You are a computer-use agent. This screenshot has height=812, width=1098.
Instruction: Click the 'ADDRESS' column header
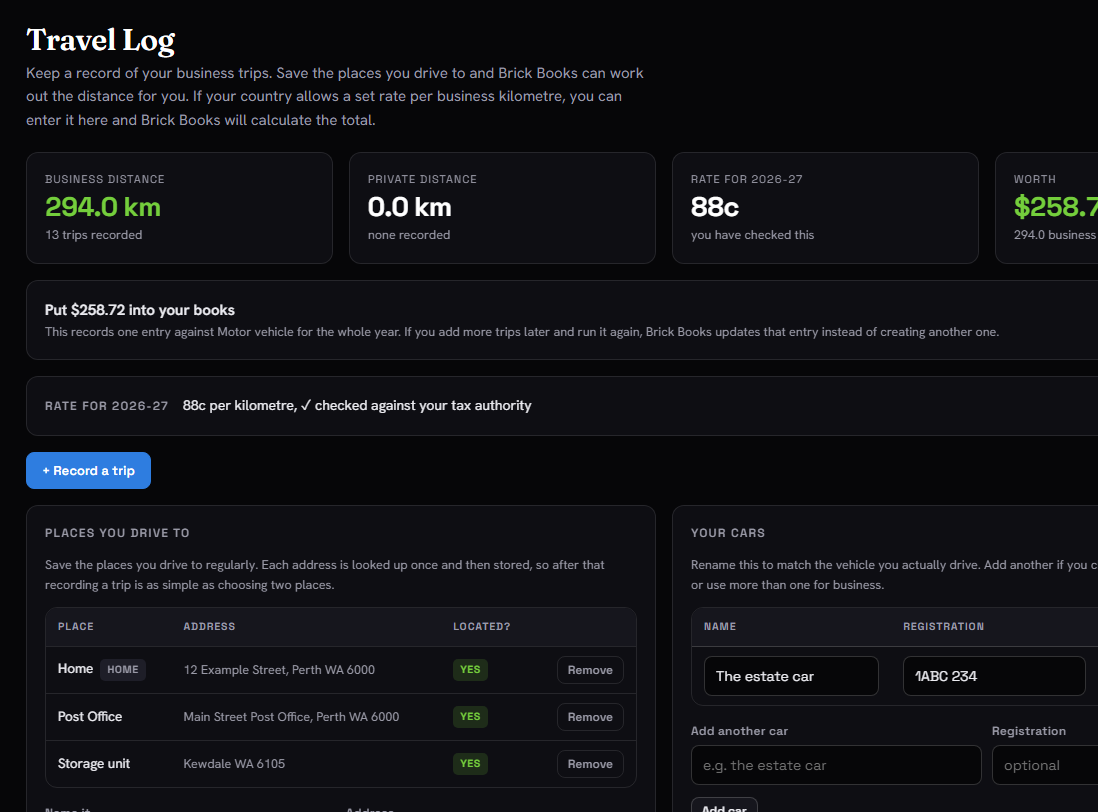209,626
